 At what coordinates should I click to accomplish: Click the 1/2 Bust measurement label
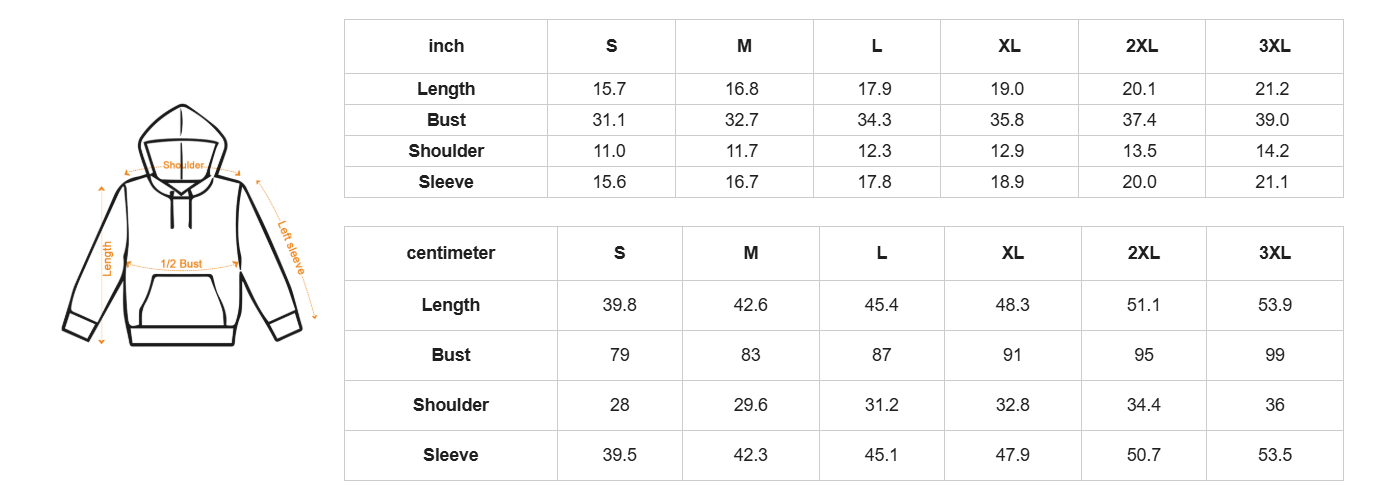click(182, 264)
